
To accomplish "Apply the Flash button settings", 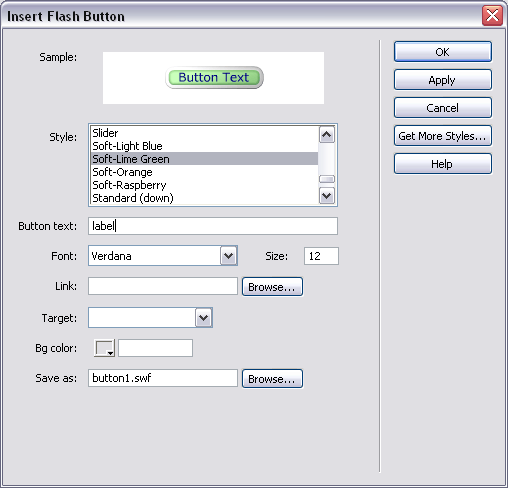I will pos(442,80).
